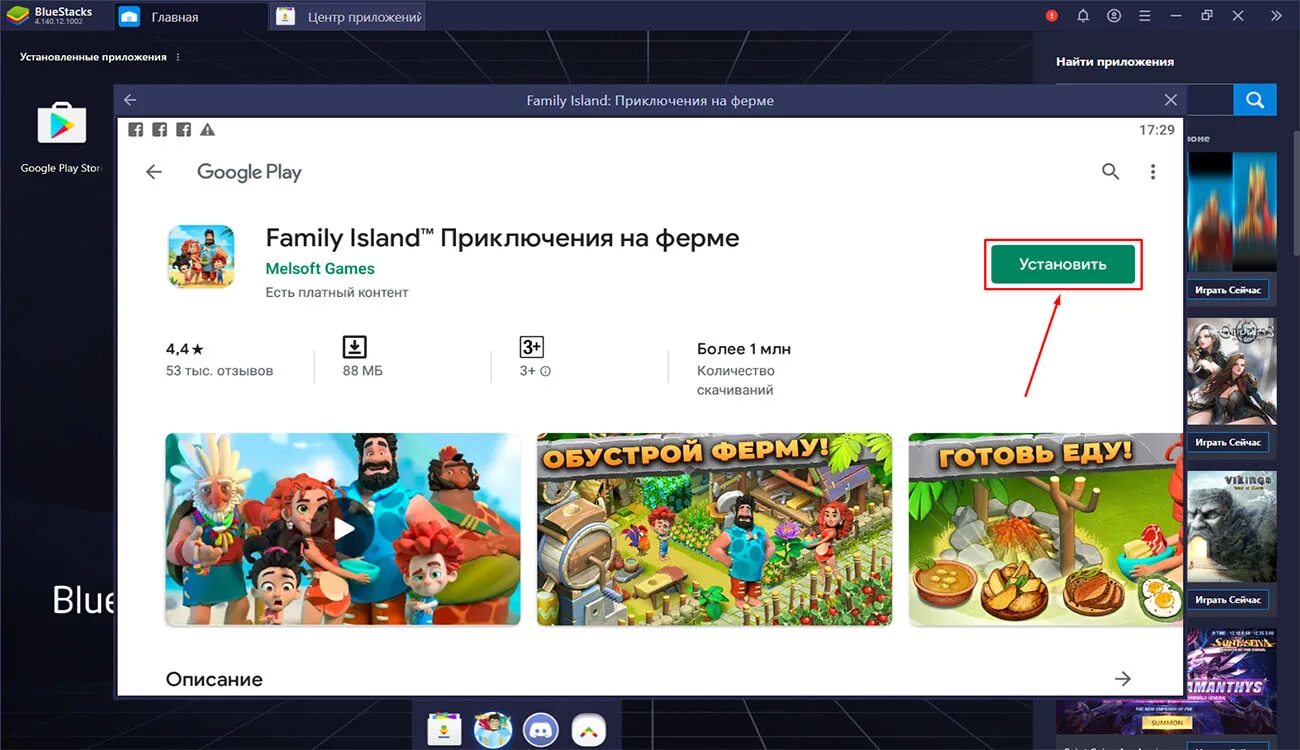The height and width of the screenshot is (750, 1300).
Task: Open the BlueStacks account profile icon
Action: click(x=1114, y=16)
